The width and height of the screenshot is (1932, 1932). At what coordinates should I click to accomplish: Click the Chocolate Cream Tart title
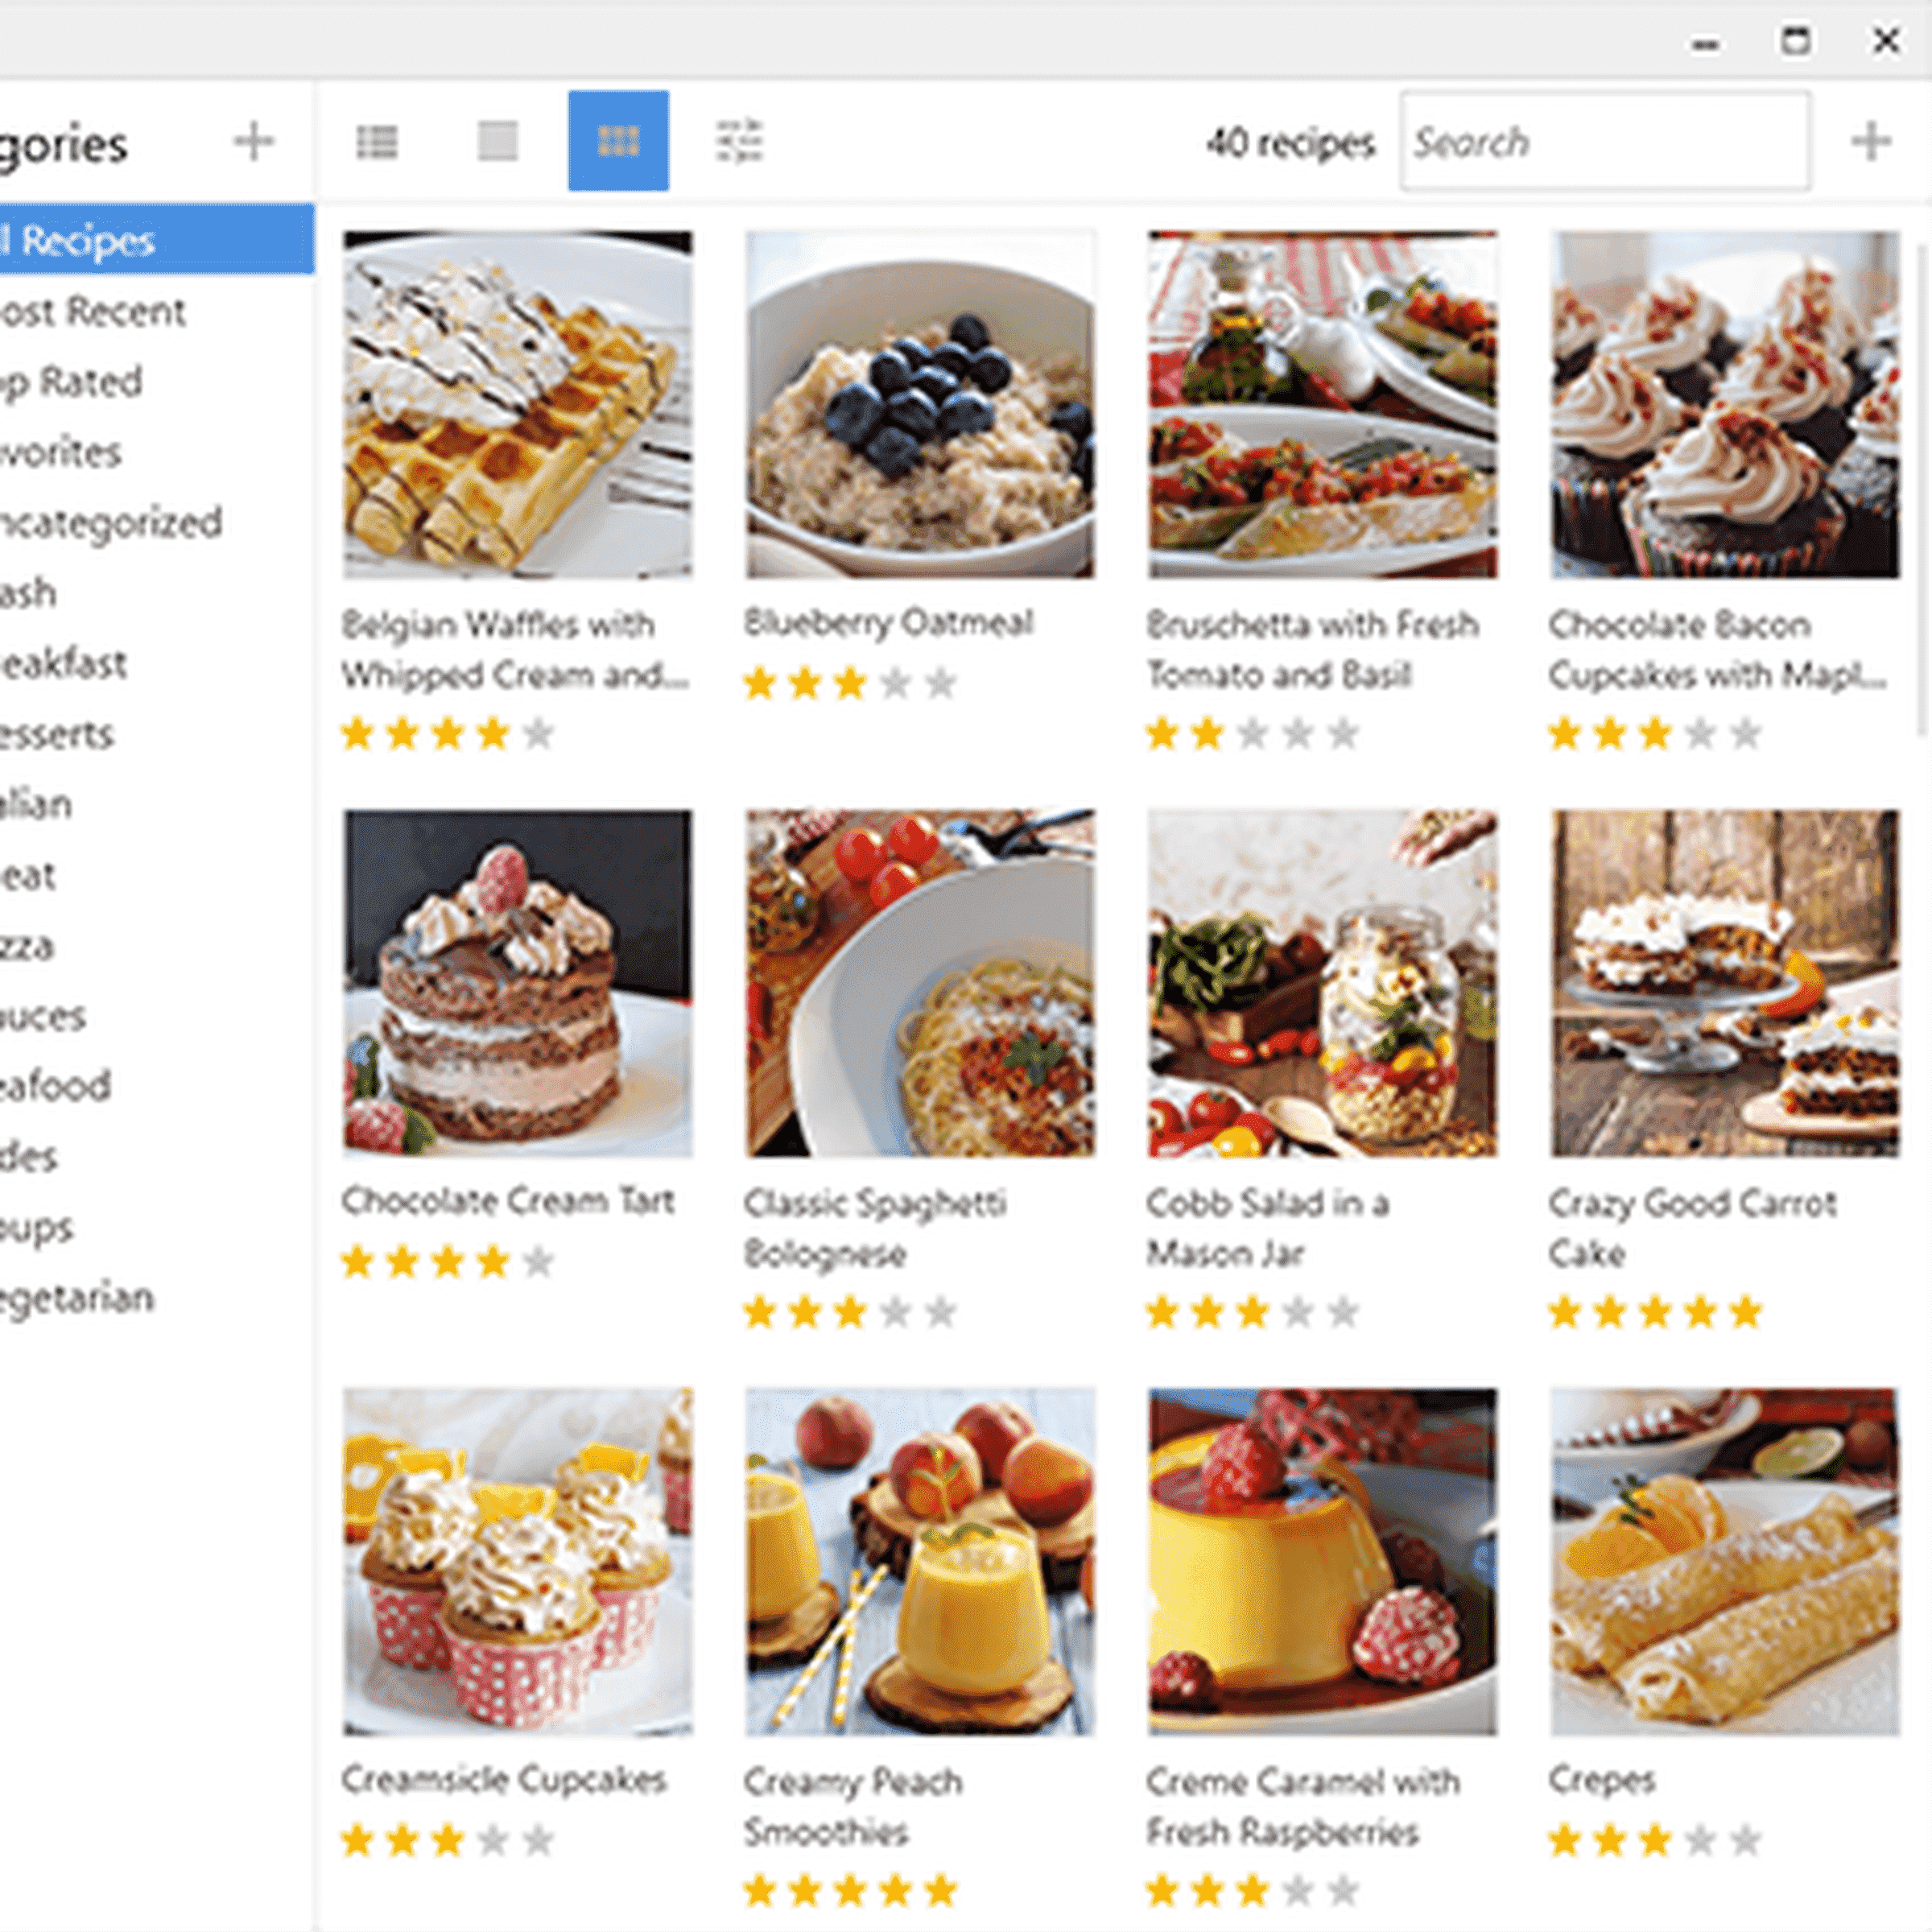coord(508,1201)
